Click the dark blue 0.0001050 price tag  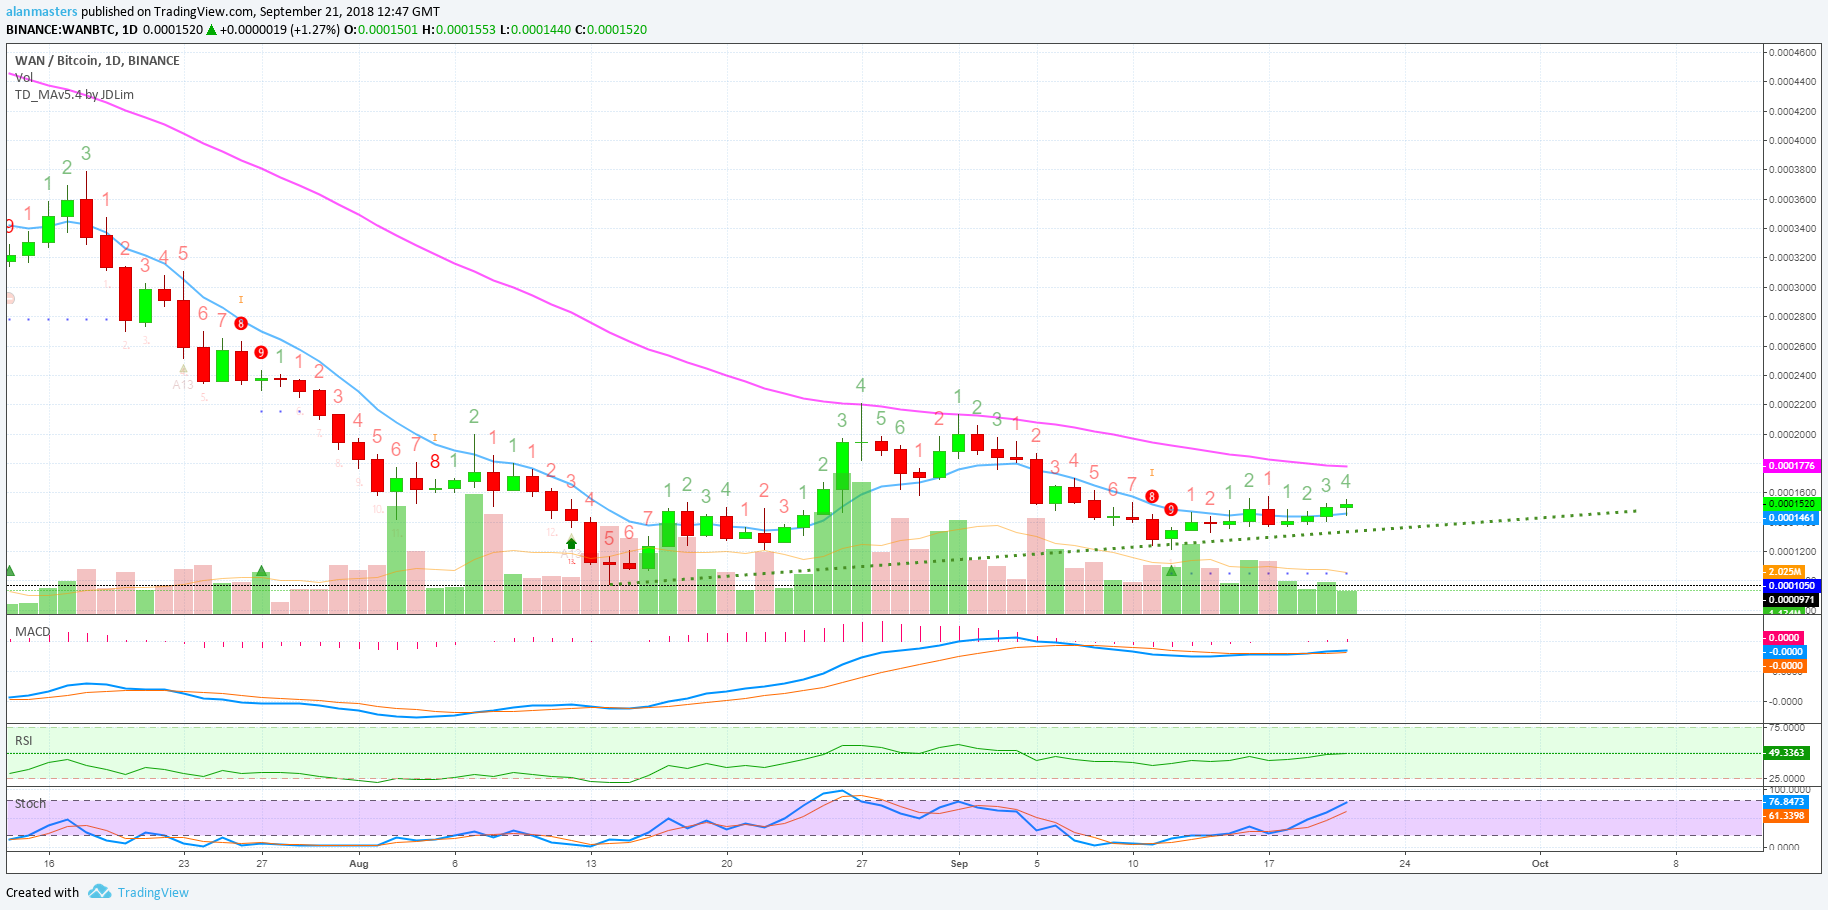coord(1790,586)
